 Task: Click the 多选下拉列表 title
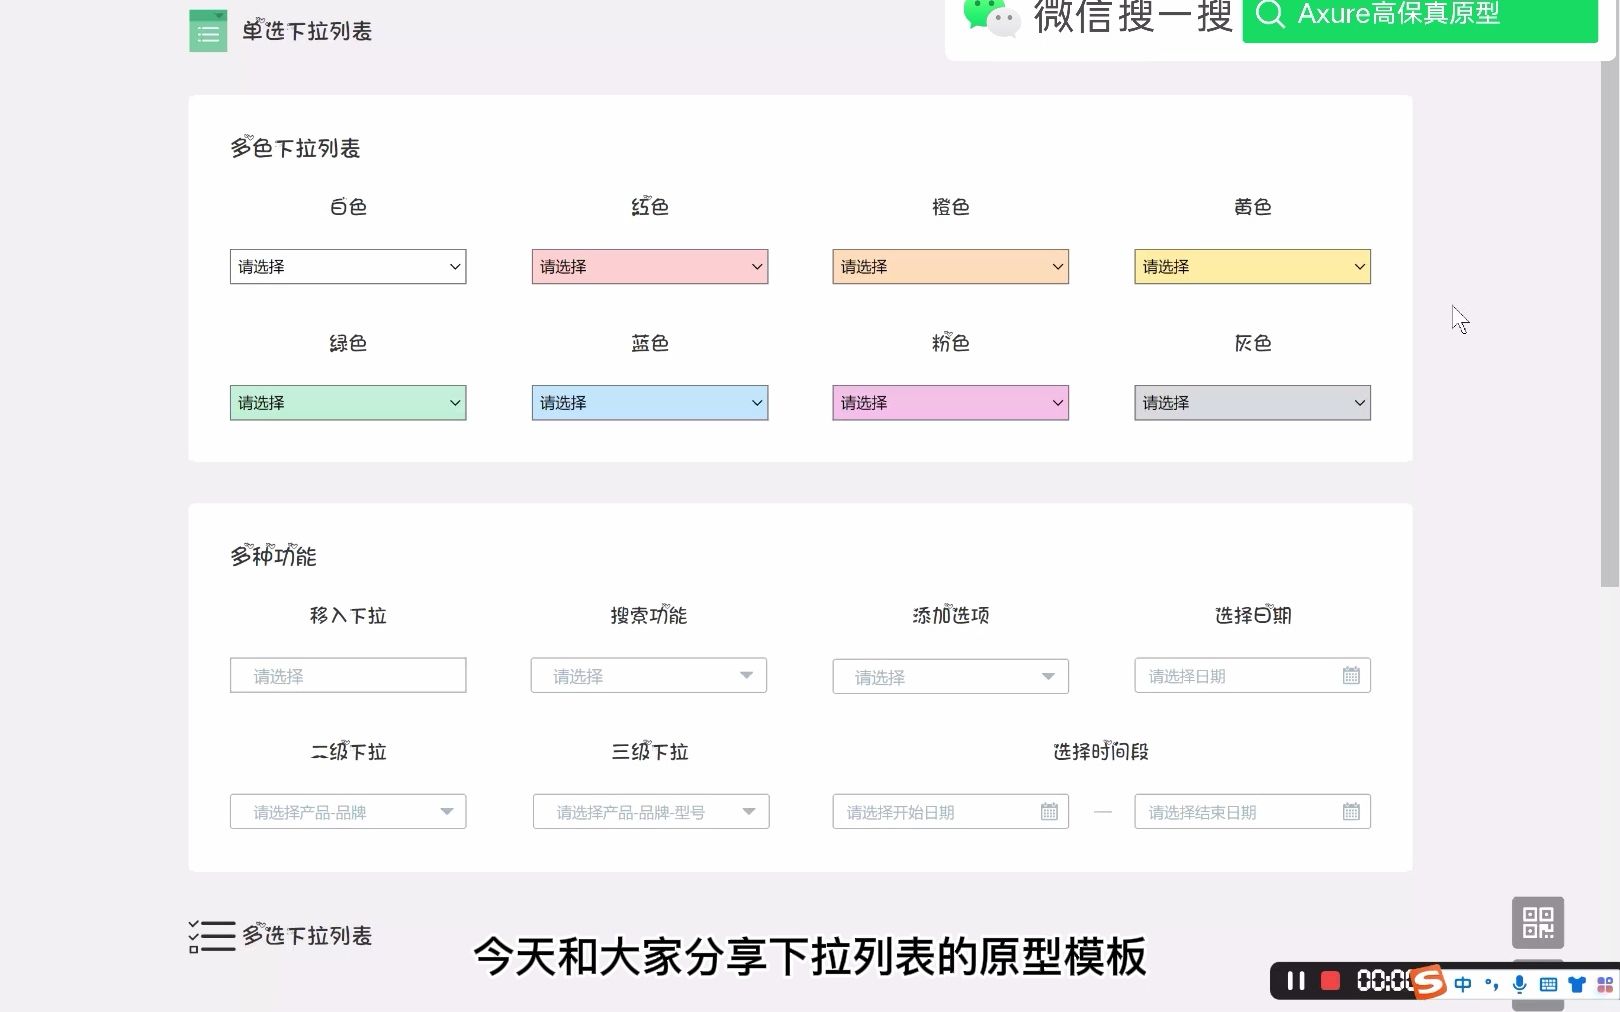pyautogui.click(x=307, y=936)
